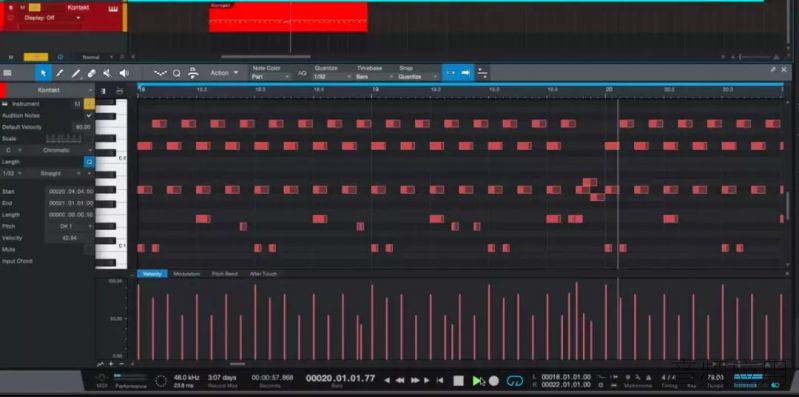The width and height of the screenshot is (799, 397).
Task: Open the Action dropdown menu
Action: [x=225, y=73]
